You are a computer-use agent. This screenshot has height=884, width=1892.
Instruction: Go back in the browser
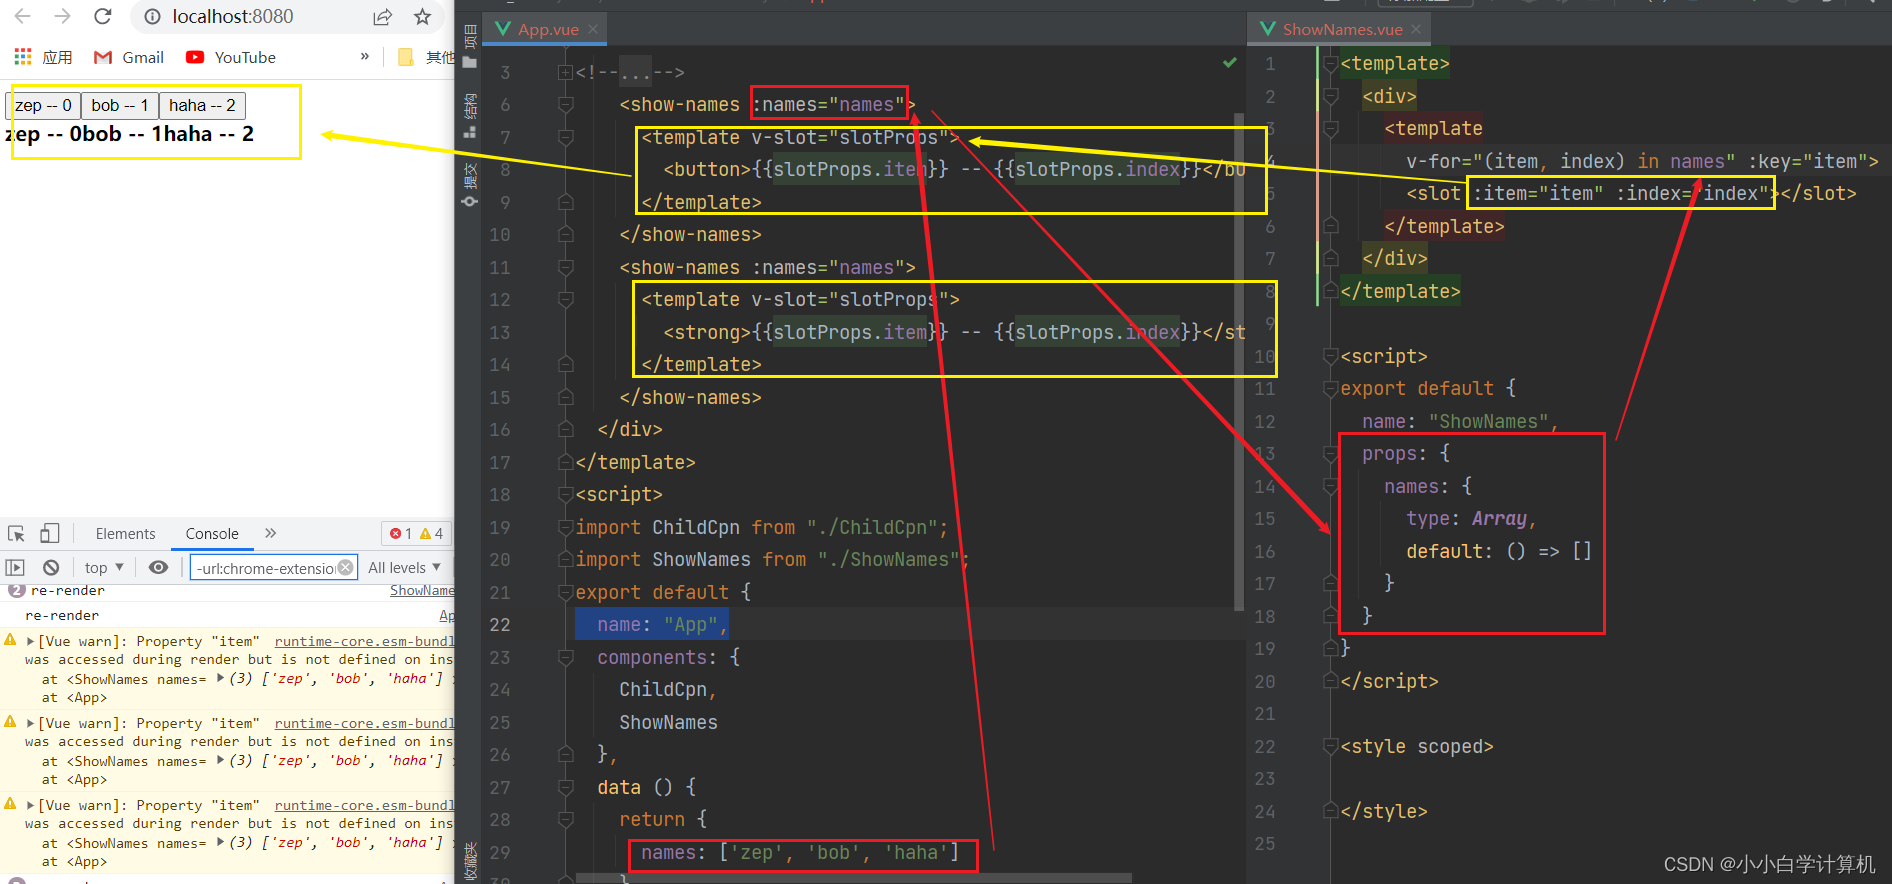(22, 16)
